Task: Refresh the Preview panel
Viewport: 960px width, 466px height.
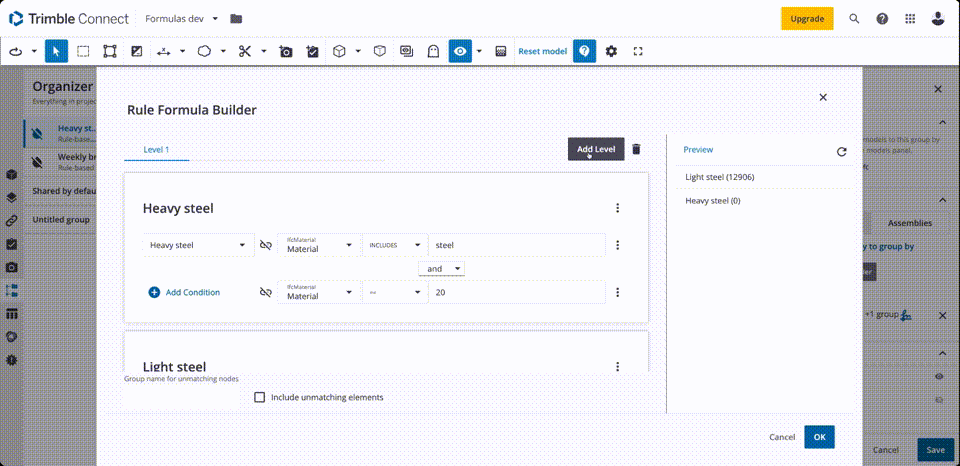Action: point(842,152)
